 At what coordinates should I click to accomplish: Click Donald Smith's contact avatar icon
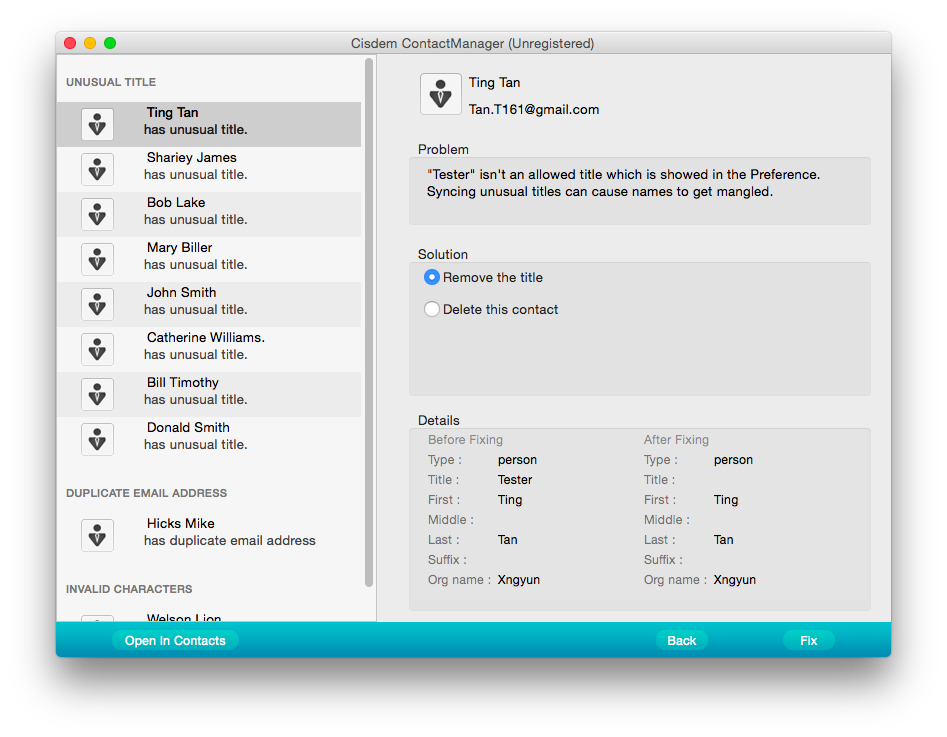97,439
